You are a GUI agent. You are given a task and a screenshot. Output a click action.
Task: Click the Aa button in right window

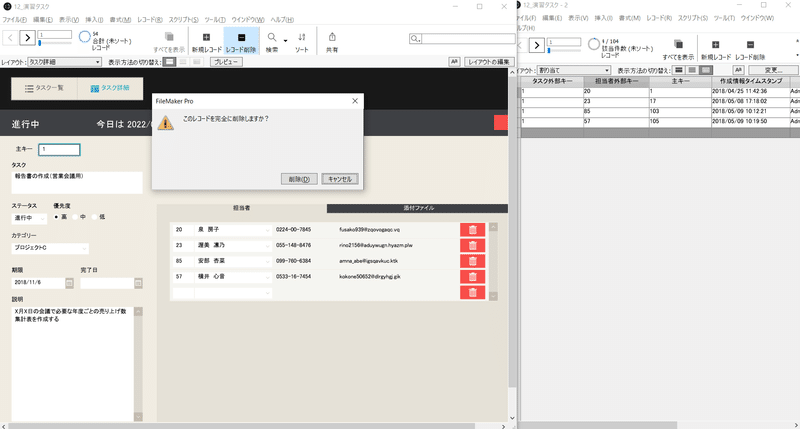738,70
